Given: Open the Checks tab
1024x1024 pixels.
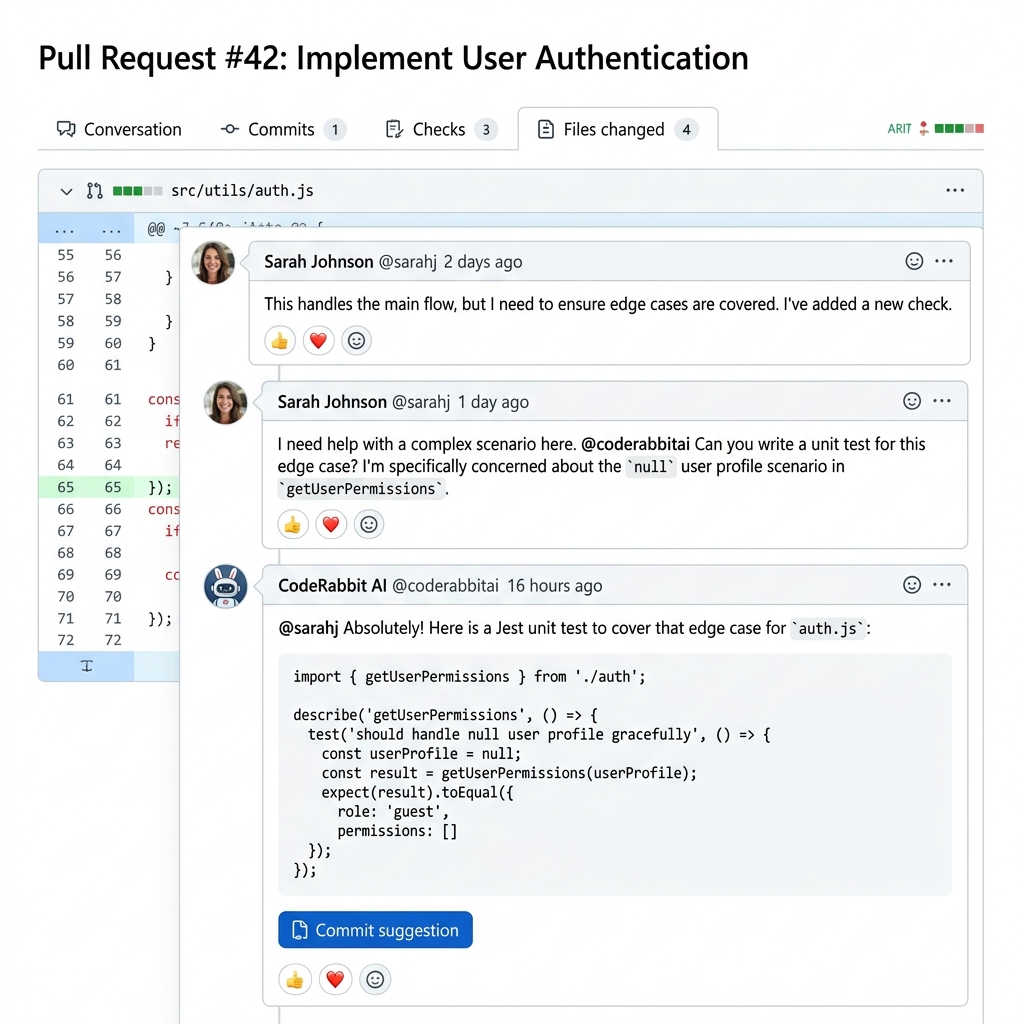Looking at the screenshot, I should tap(441, 129).
